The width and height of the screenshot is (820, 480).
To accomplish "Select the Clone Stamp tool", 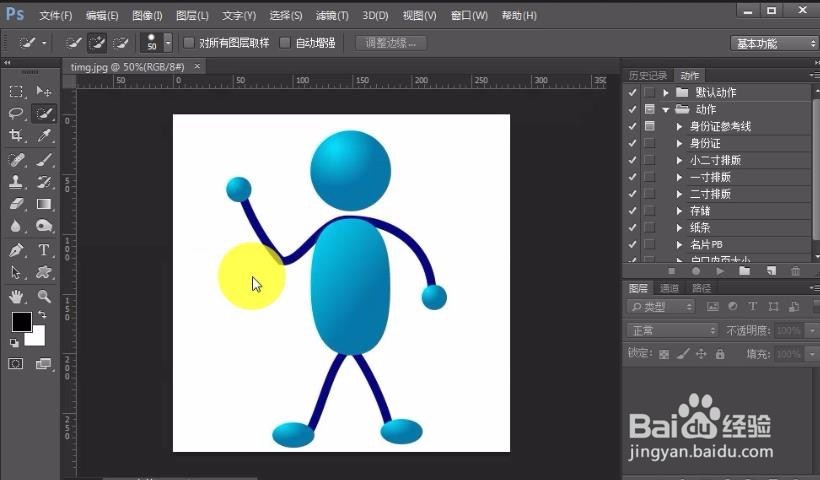I will click(16, 181).
